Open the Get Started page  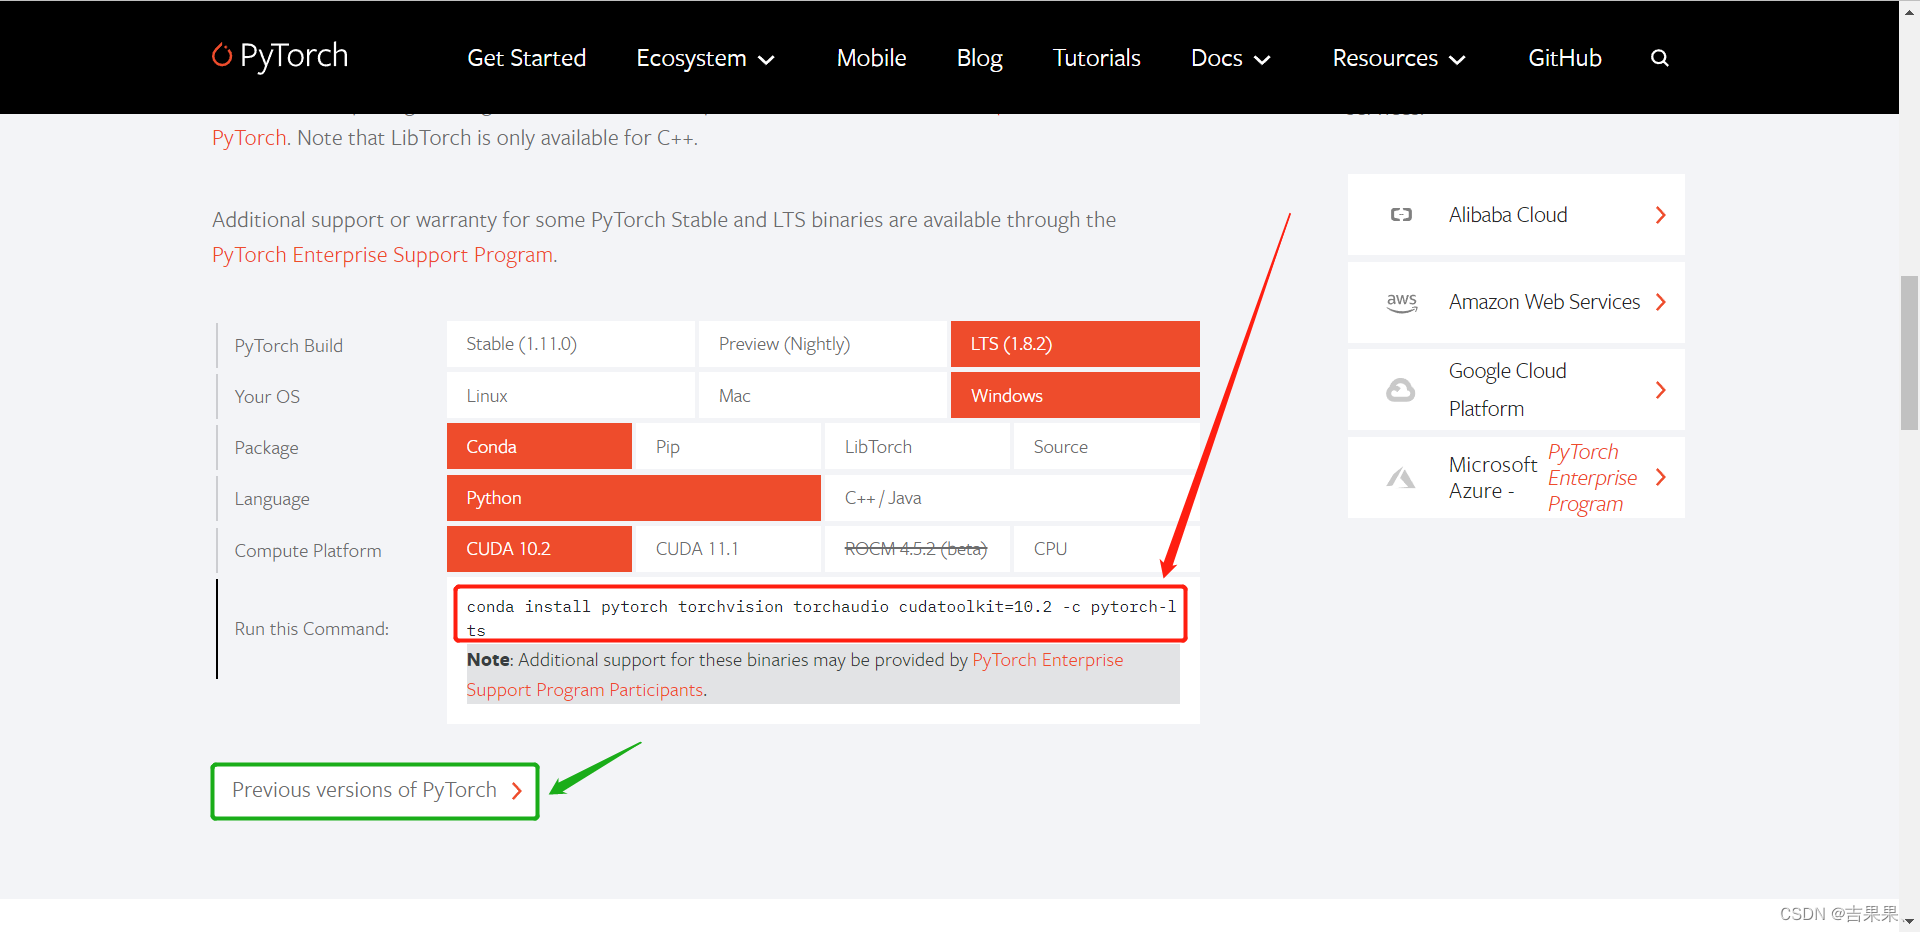pos(527,58)
